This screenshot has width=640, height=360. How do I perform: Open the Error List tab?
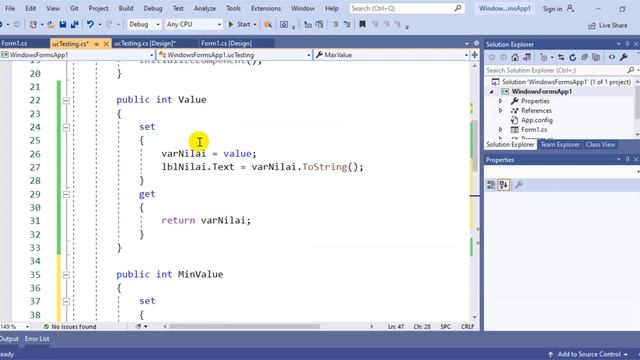[x=37, y=339]
